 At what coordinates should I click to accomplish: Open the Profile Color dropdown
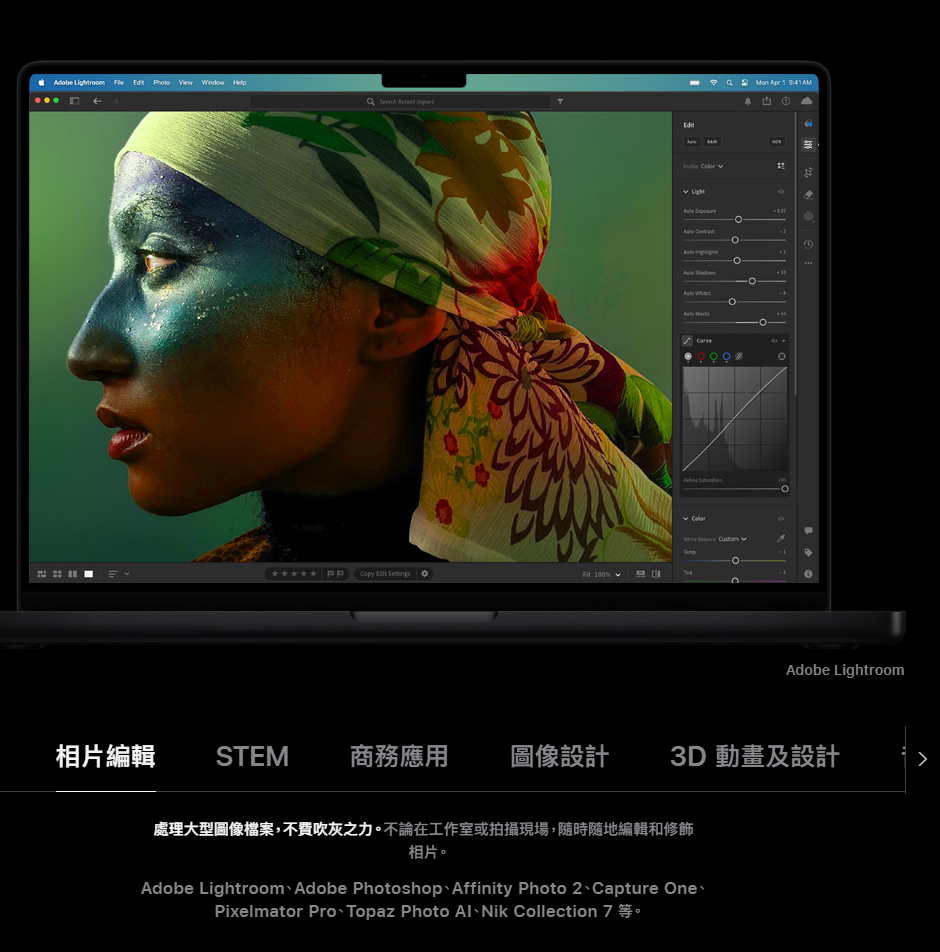click(712, 166)
